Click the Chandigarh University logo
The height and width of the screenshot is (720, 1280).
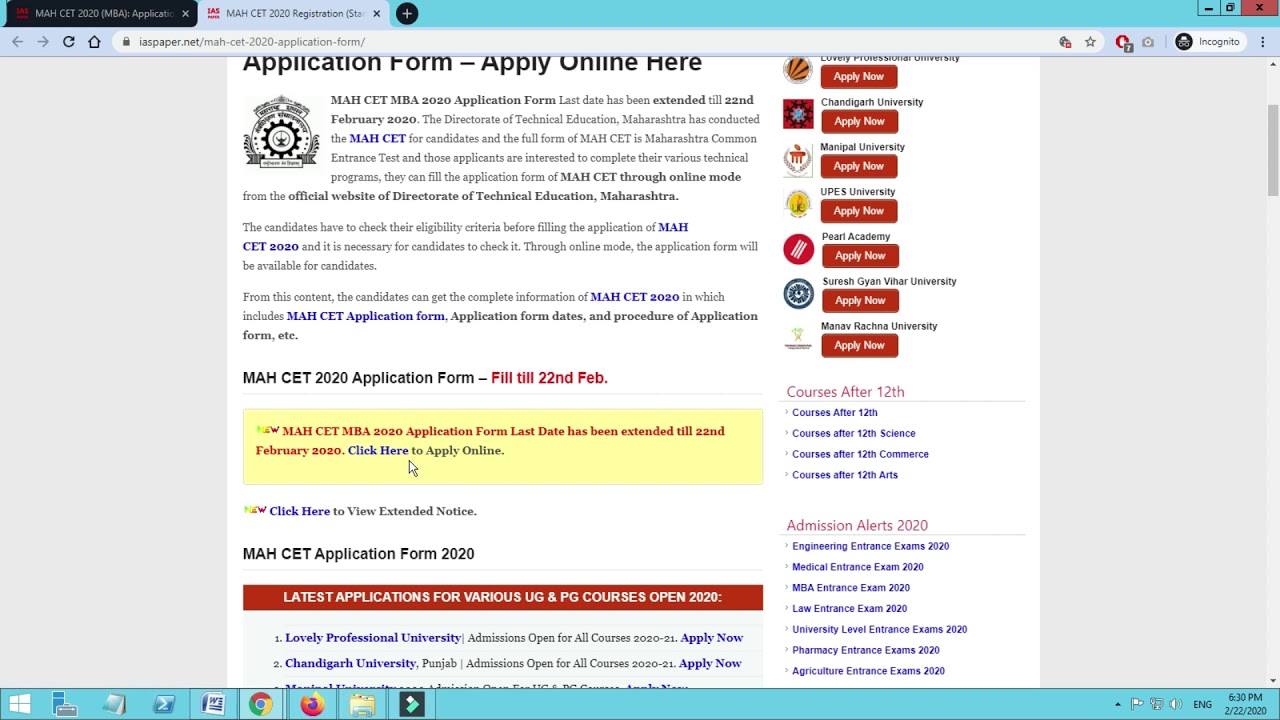798,114
